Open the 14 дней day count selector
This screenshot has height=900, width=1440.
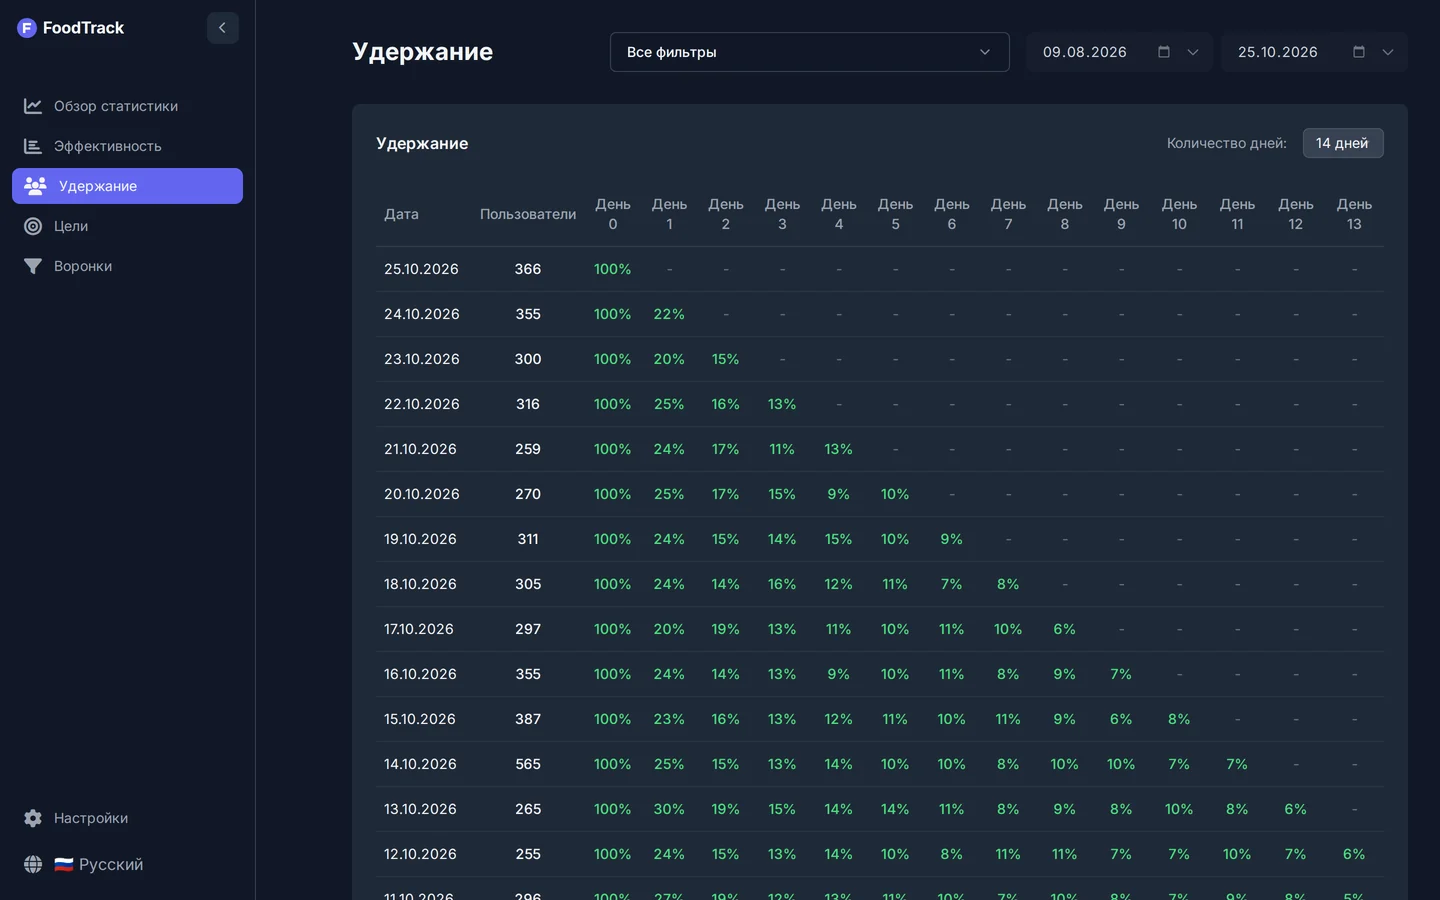[x=1343, y=143]
